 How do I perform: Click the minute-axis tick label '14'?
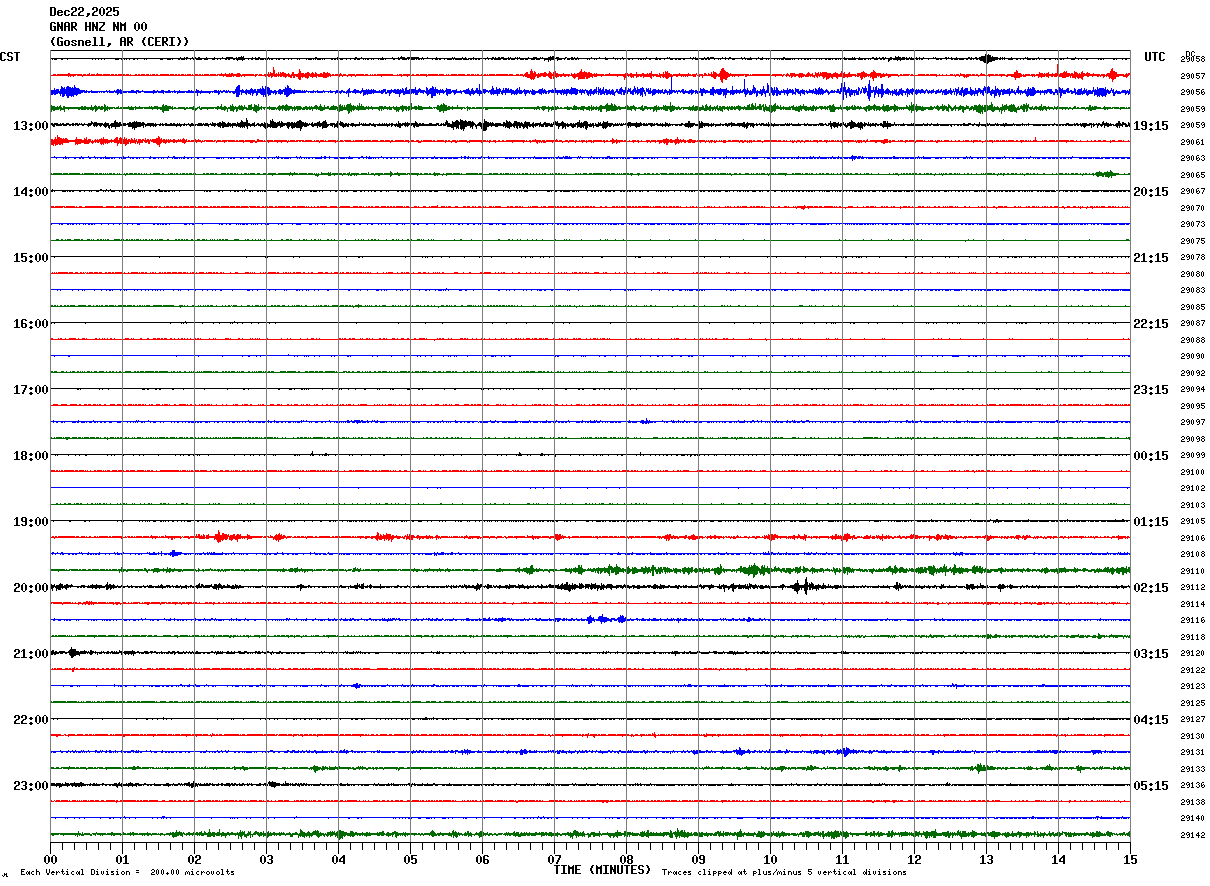pyautogui.click(x=1058, y=860)
